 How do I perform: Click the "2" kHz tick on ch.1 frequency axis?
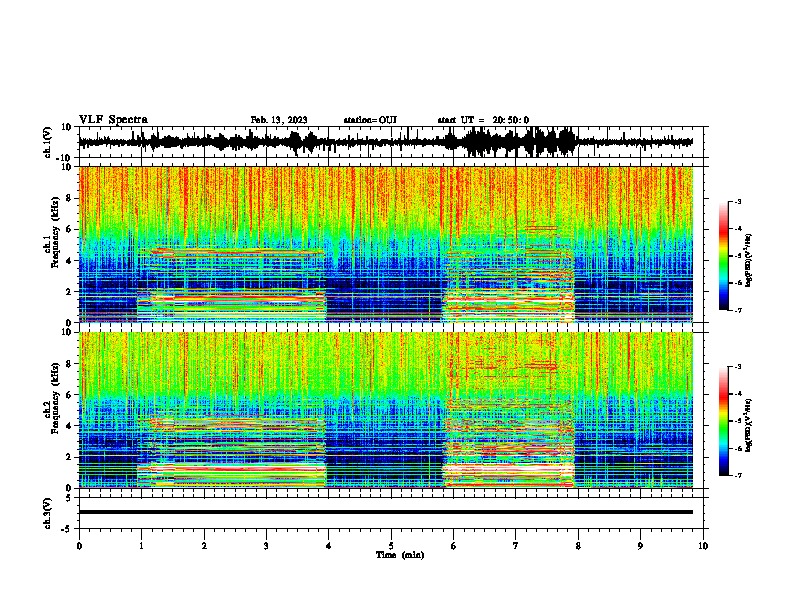pos(70,292)
